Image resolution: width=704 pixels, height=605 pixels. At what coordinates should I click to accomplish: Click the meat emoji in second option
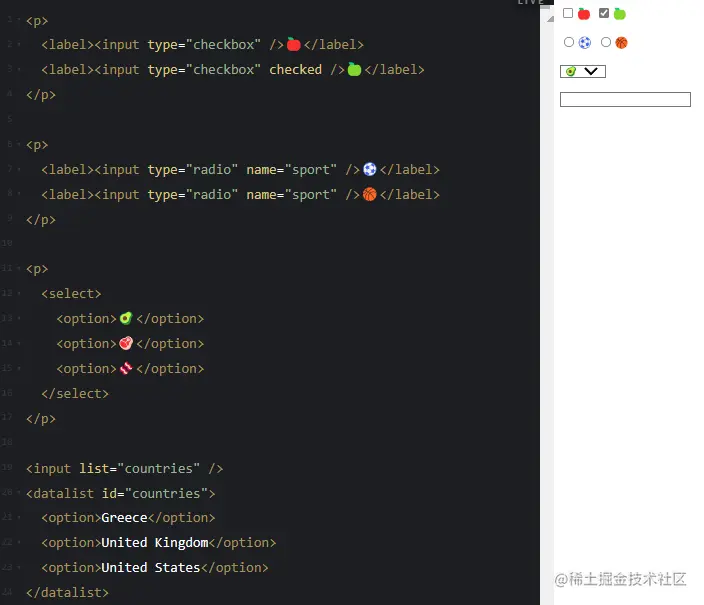coord(126,343)
